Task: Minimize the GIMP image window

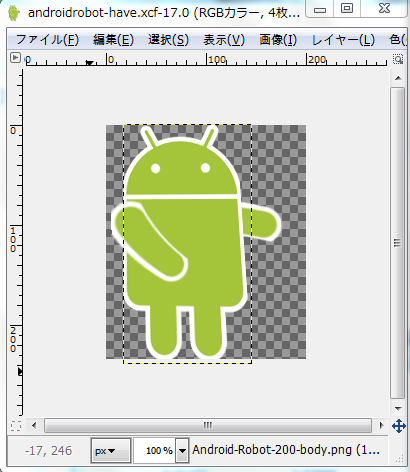Action: (x=320, y=9)
